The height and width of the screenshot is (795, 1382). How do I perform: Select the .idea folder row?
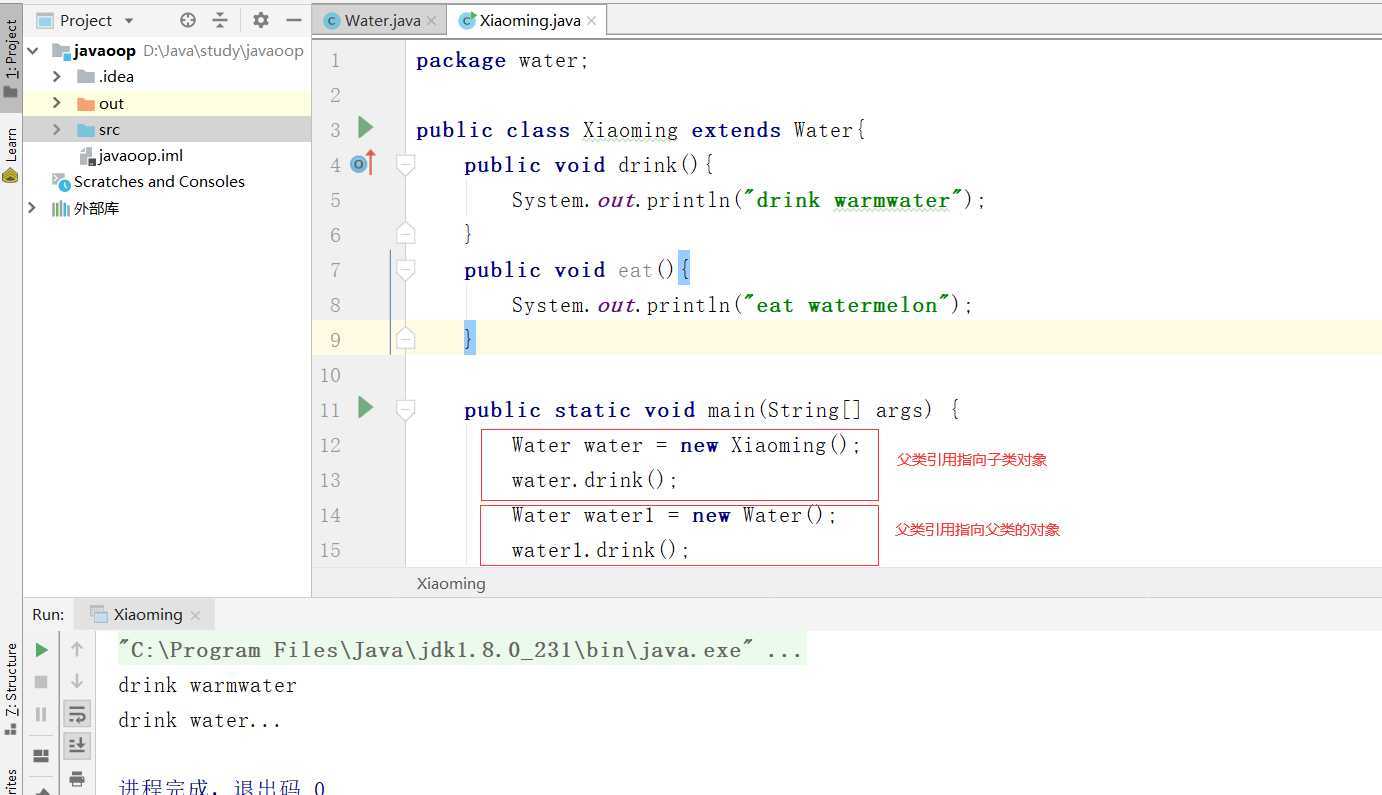pyautogui.click(x=167, y=76)
